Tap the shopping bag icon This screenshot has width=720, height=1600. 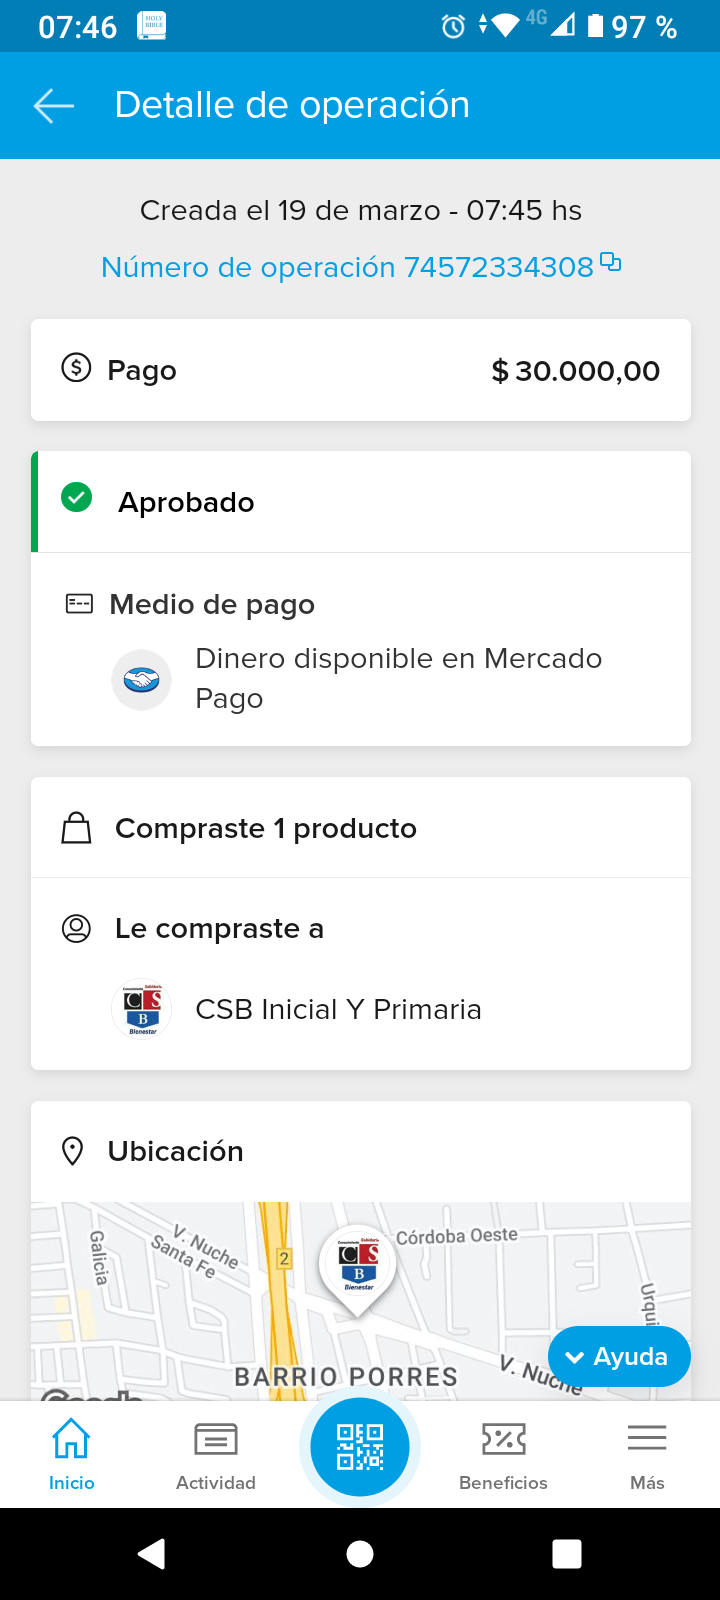click(77, 828)
